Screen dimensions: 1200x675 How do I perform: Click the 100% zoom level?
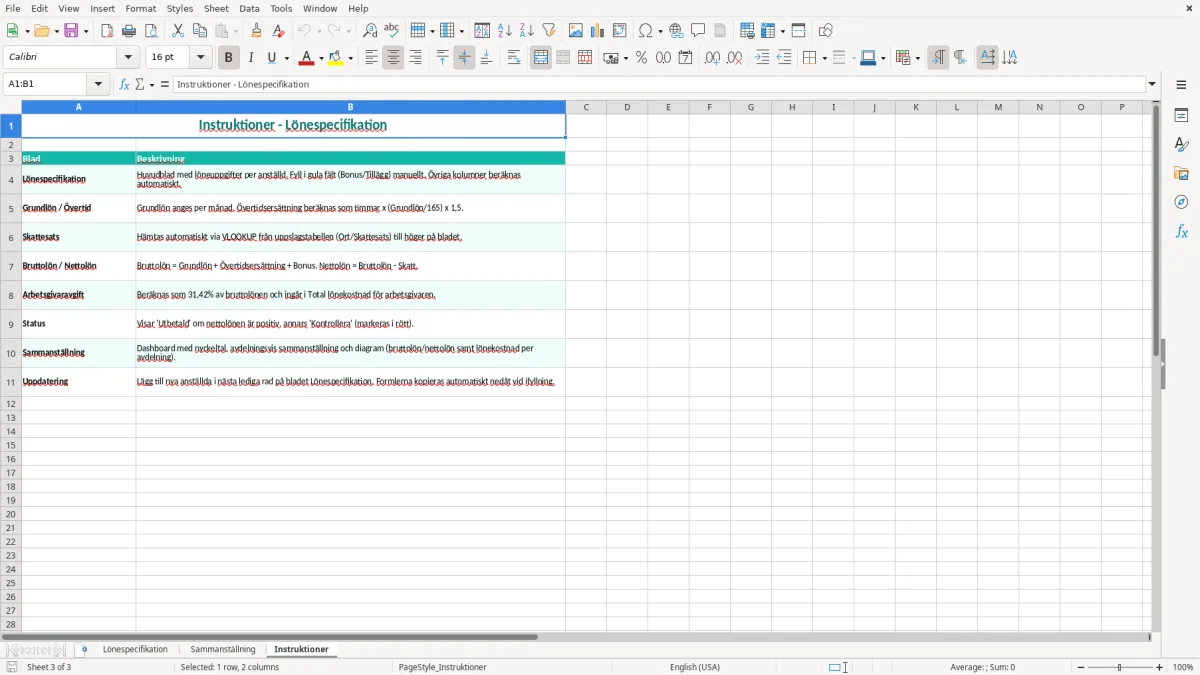click(1183, 667)
